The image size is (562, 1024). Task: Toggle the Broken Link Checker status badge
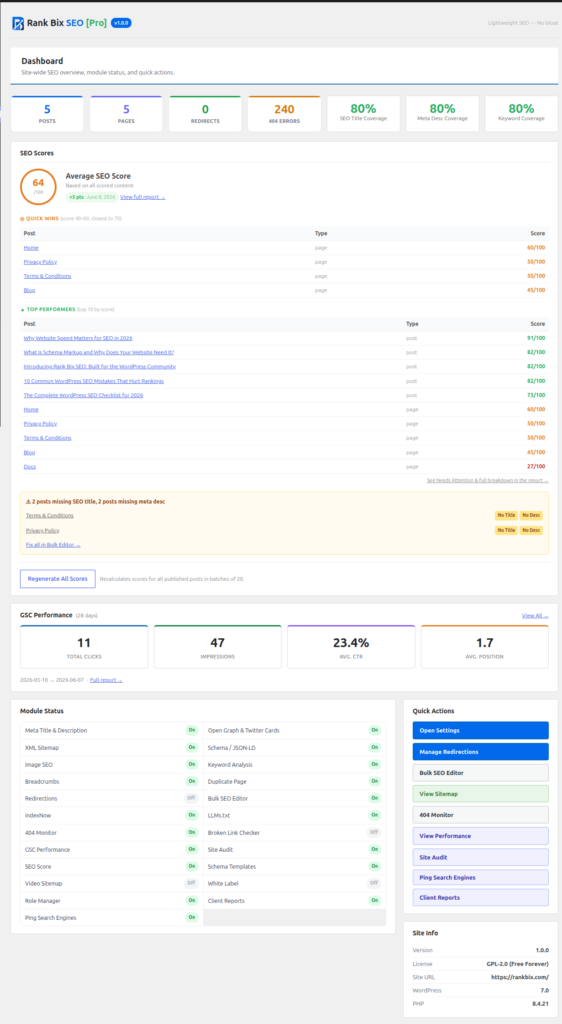point(374,832)
